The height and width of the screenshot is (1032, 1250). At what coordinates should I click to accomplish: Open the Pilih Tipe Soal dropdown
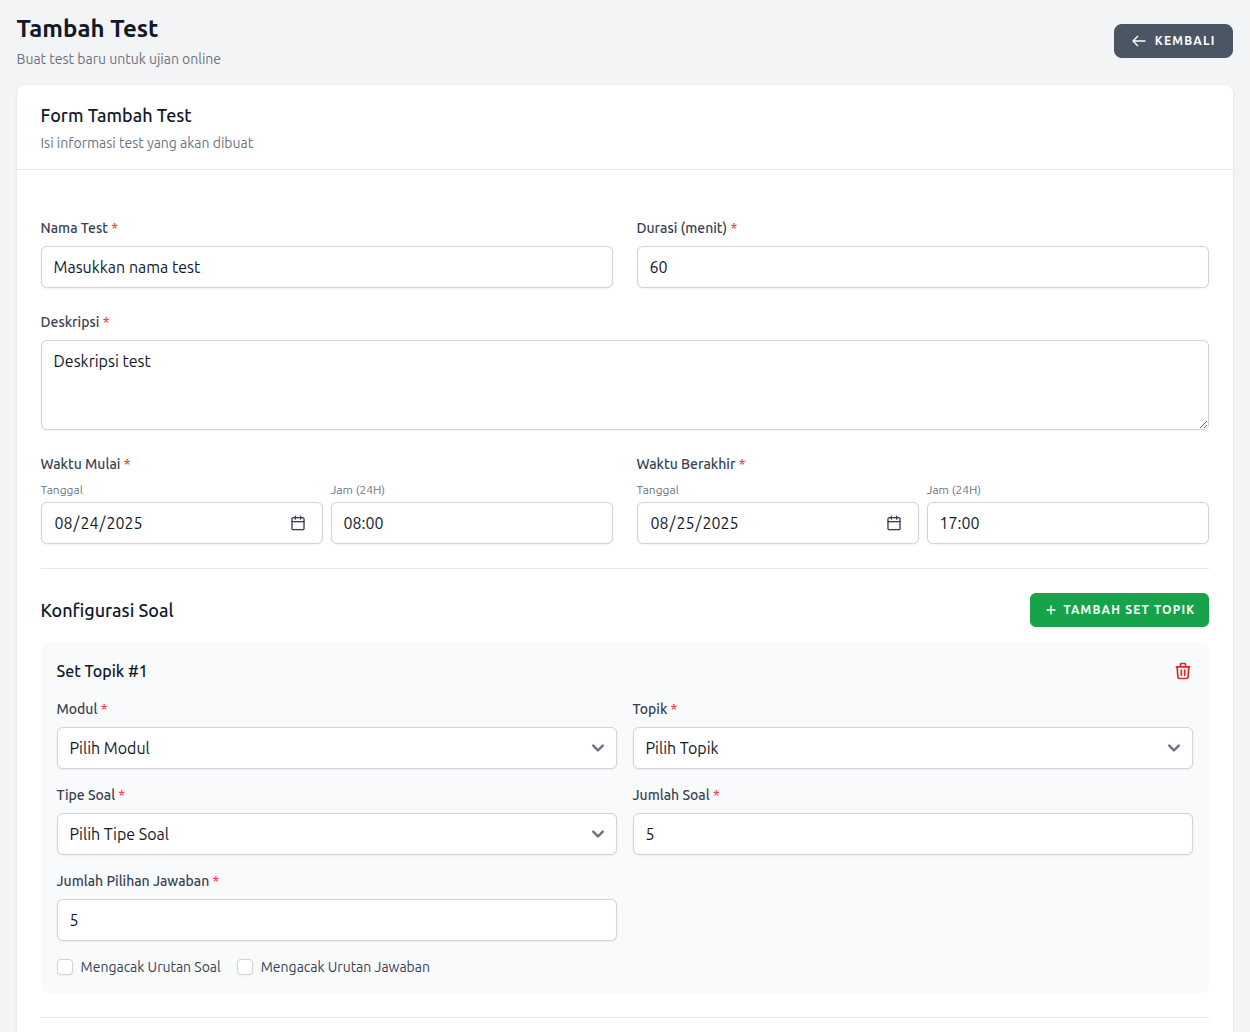click(336, 834)
